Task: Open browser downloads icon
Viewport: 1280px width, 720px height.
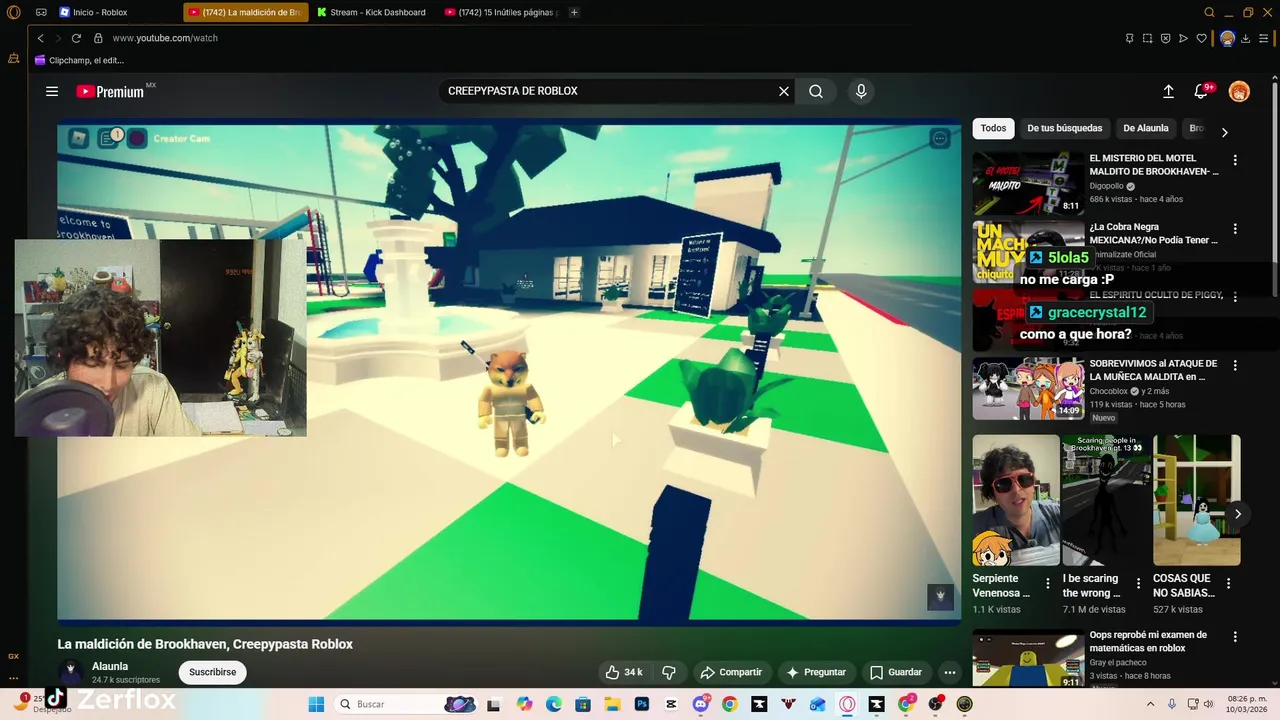Action: (x=1245, y=38)
